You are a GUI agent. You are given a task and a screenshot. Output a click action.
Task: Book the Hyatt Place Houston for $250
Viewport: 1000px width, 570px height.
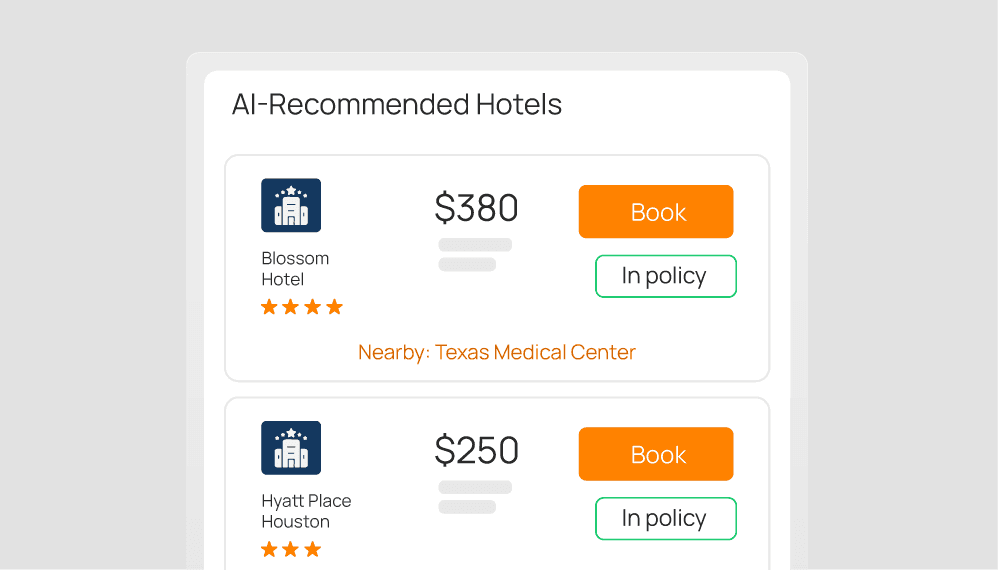click(656, 454)
